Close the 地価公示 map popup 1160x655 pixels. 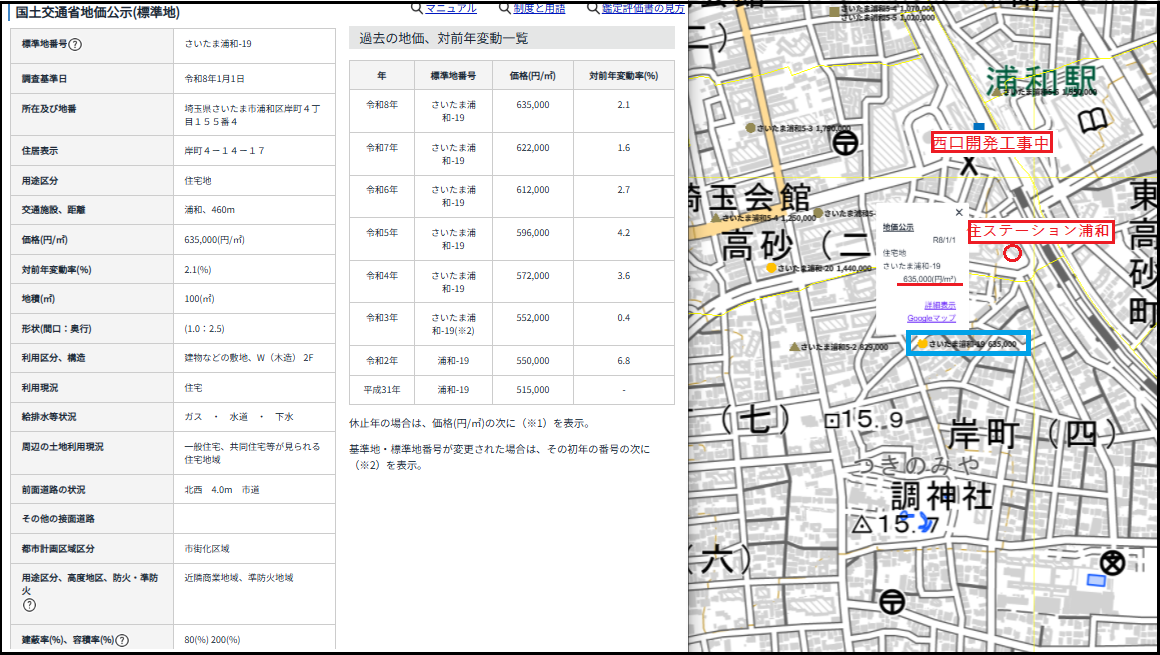[x=959, y=212]
